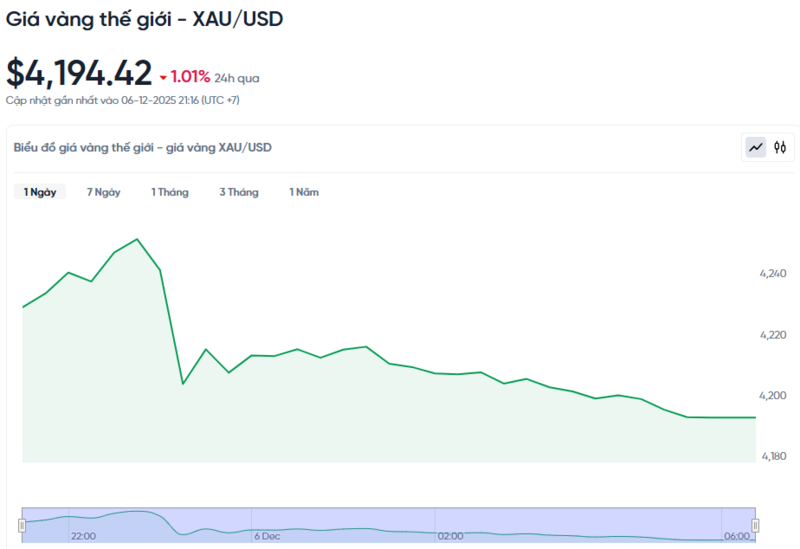Screen dimensions: 800x549
Task: Click the chart's highest peak point
Action: [137, 239]
